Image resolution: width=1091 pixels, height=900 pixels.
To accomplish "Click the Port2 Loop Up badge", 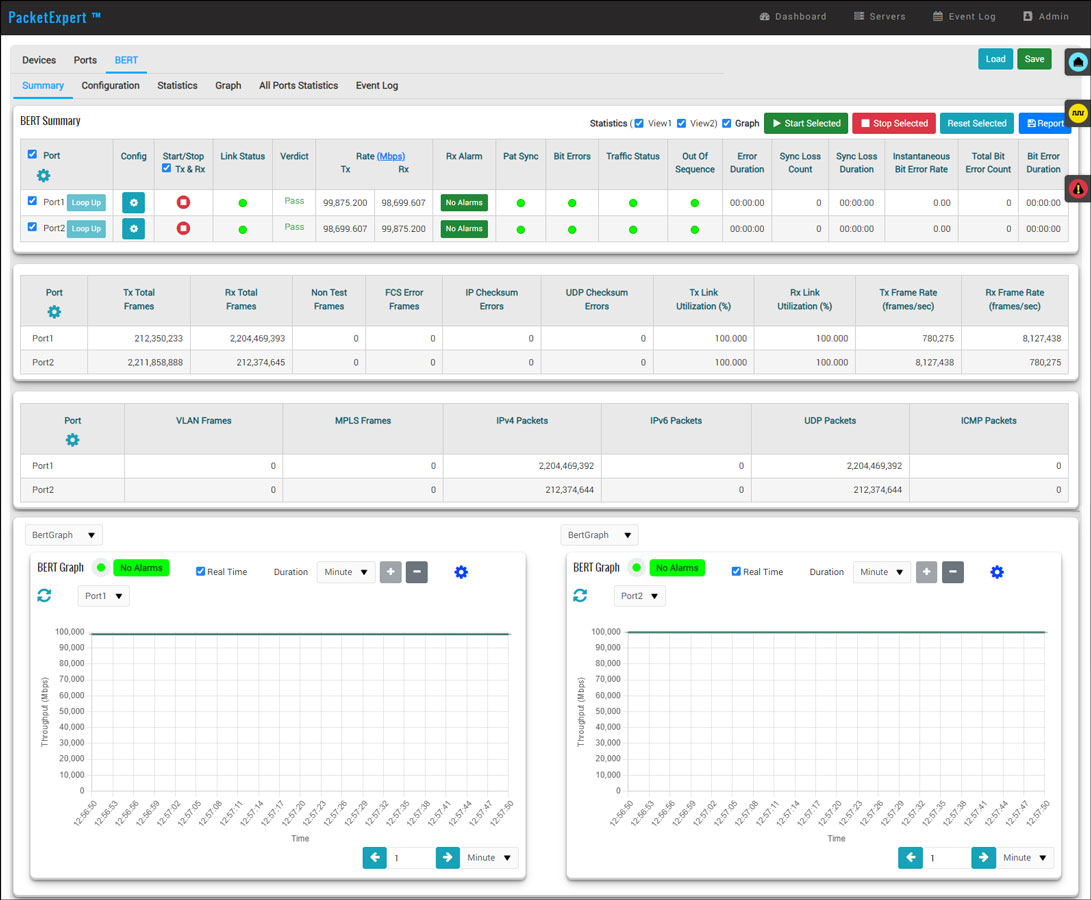I will click(86, 228).
